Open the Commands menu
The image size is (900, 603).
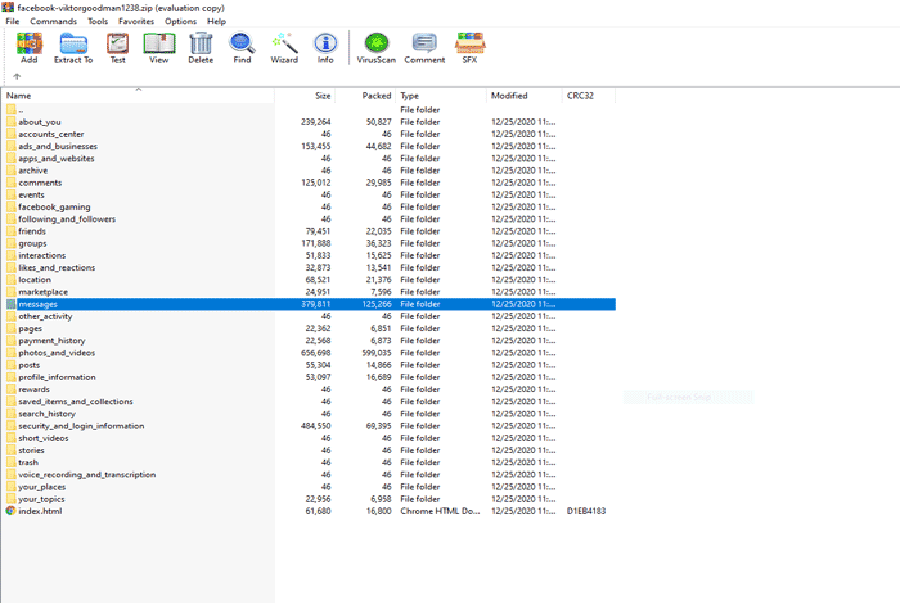(x=53, y=21)
